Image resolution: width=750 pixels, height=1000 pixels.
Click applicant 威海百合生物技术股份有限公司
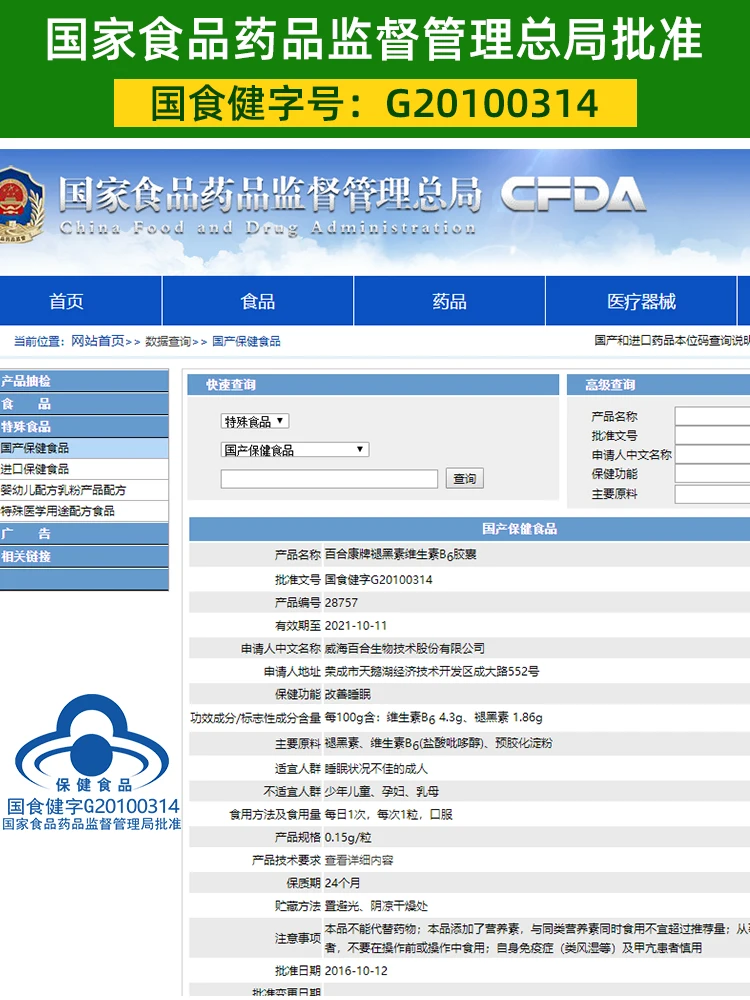(x=404, y=649)
